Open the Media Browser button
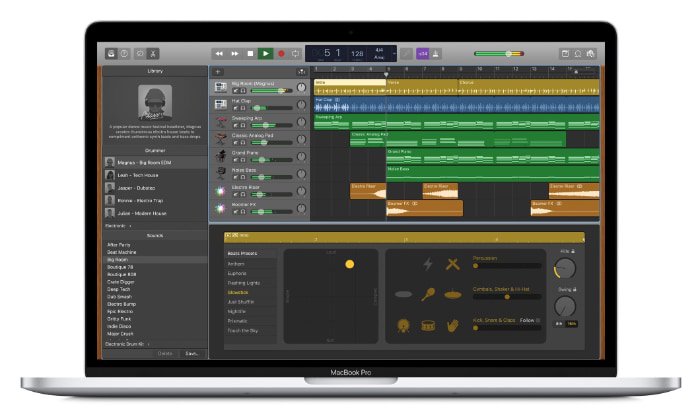700x409 pixels. point(591,54)
